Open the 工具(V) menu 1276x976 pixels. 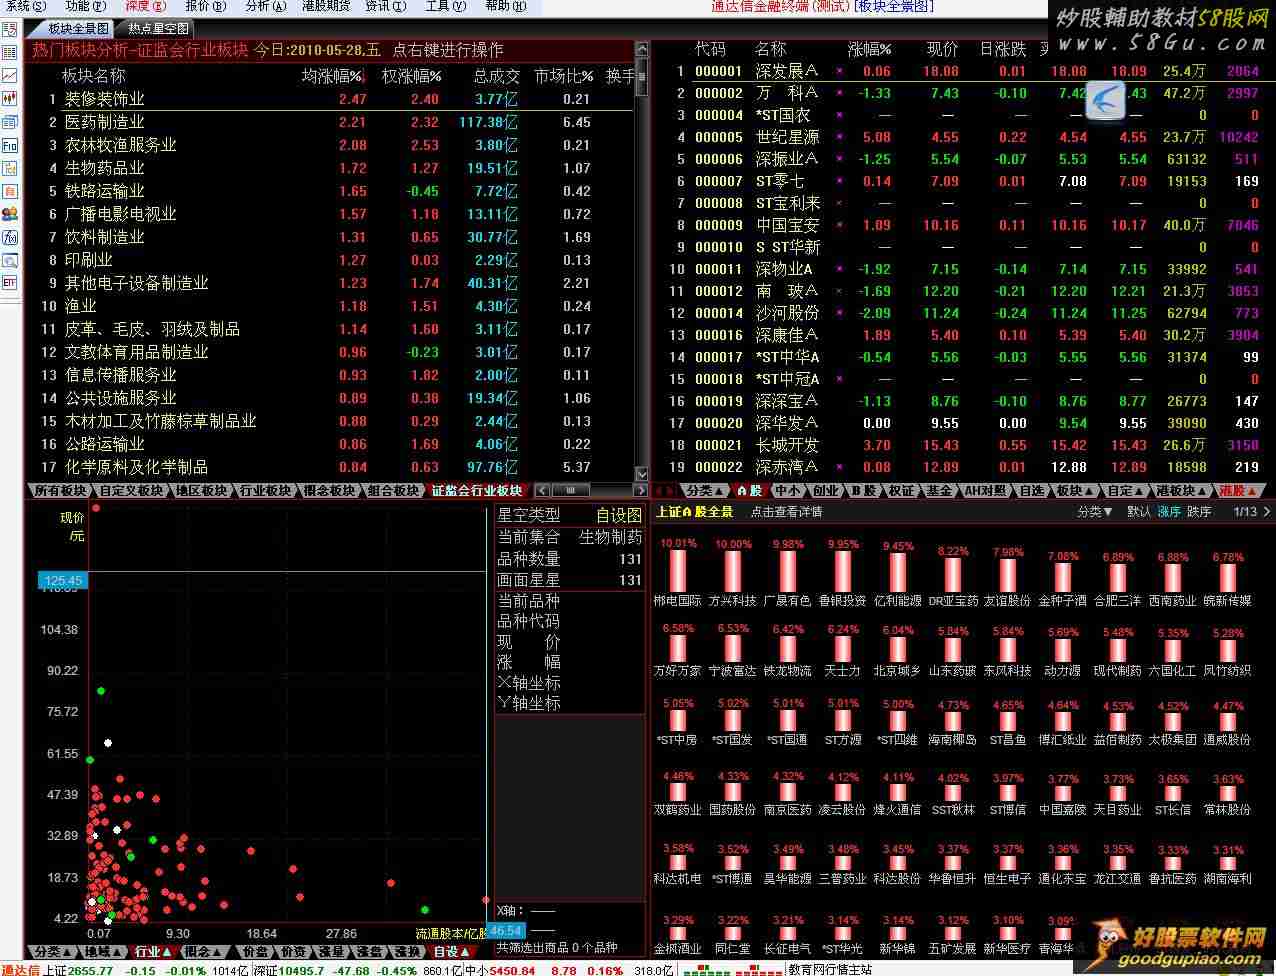(446, 6)
